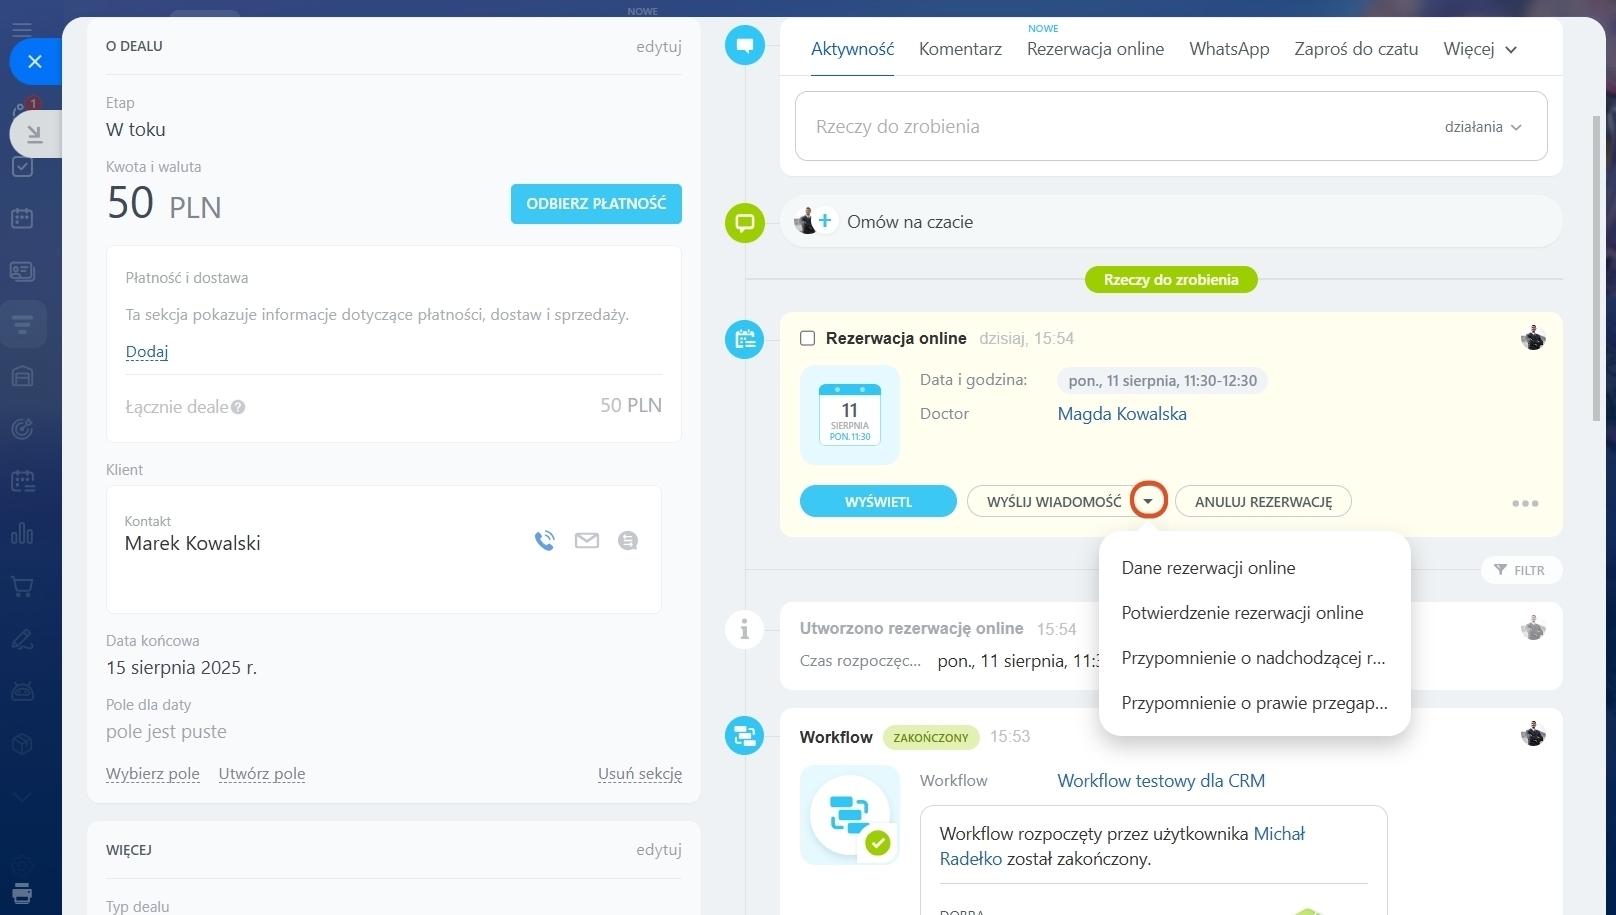Screen dimensions: 1616x915
Task: Click the help icon next to Łącznie deale
Action: [x=238, y=407]
